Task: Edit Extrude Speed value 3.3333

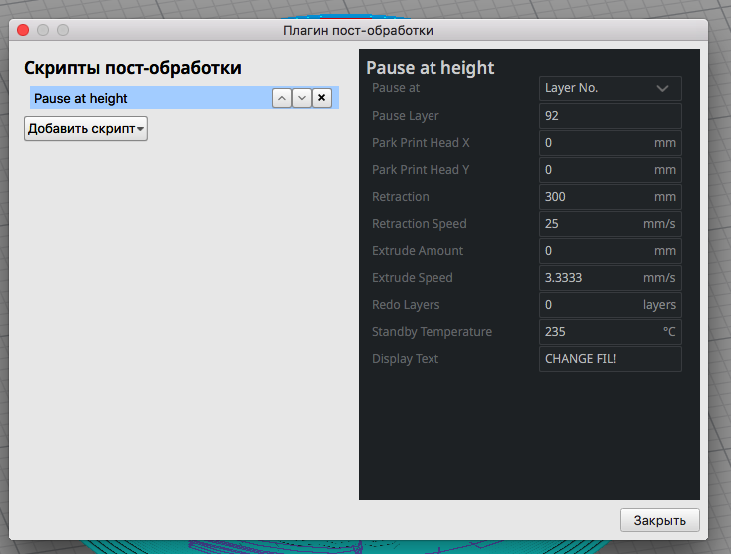Action: 610,278
